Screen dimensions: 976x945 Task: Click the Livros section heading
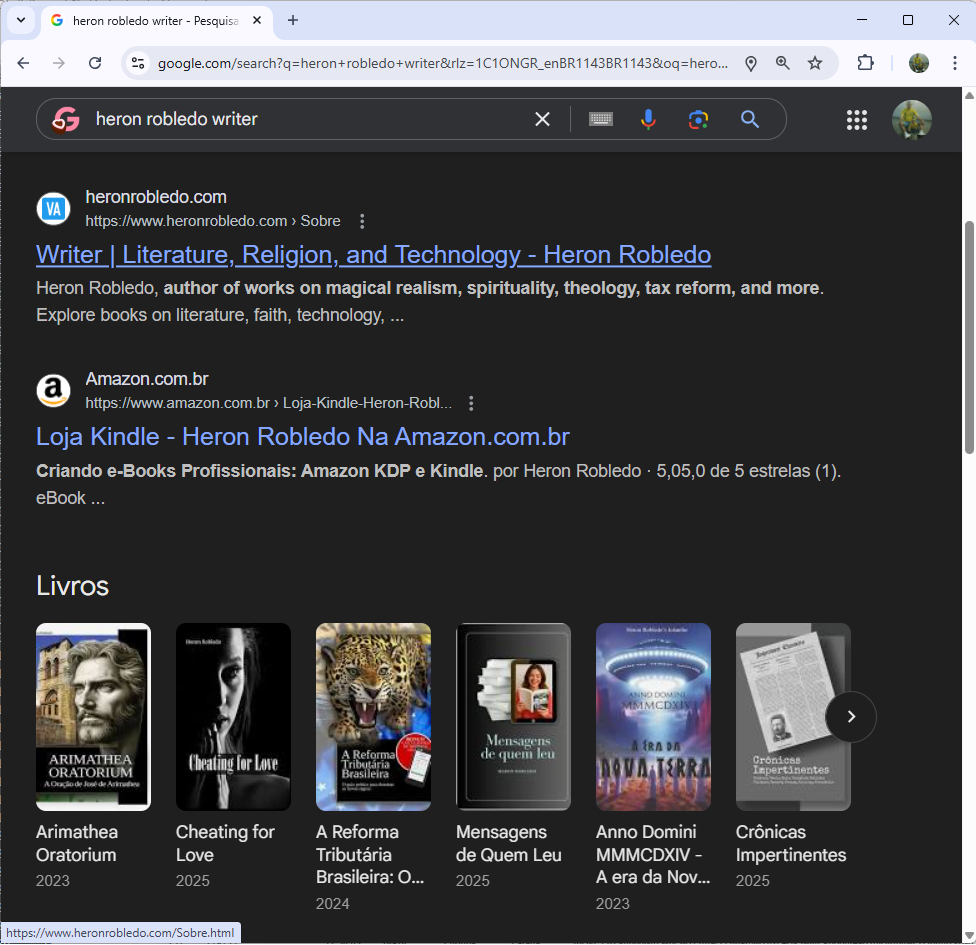72,586
